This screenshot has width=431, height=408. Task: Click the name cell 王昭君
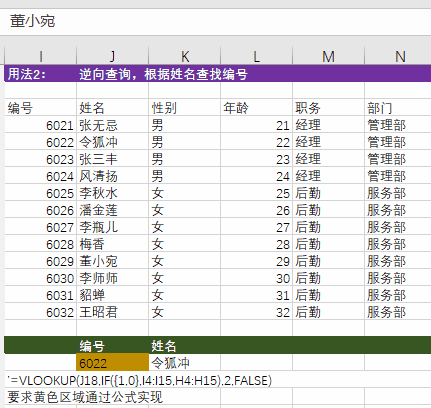tap(113, 312)
